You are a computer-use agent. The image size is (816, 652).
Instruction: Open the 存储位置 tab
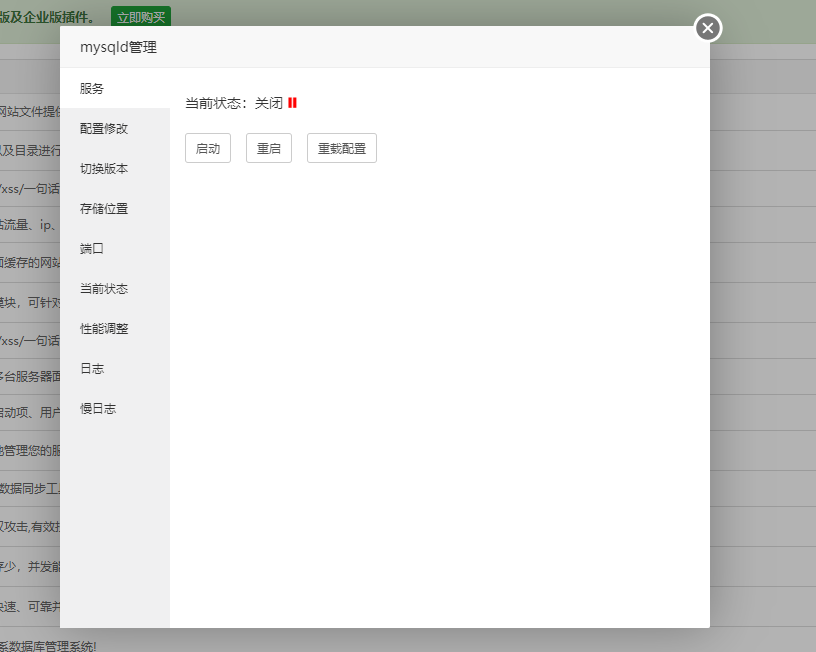coord(115,209)
